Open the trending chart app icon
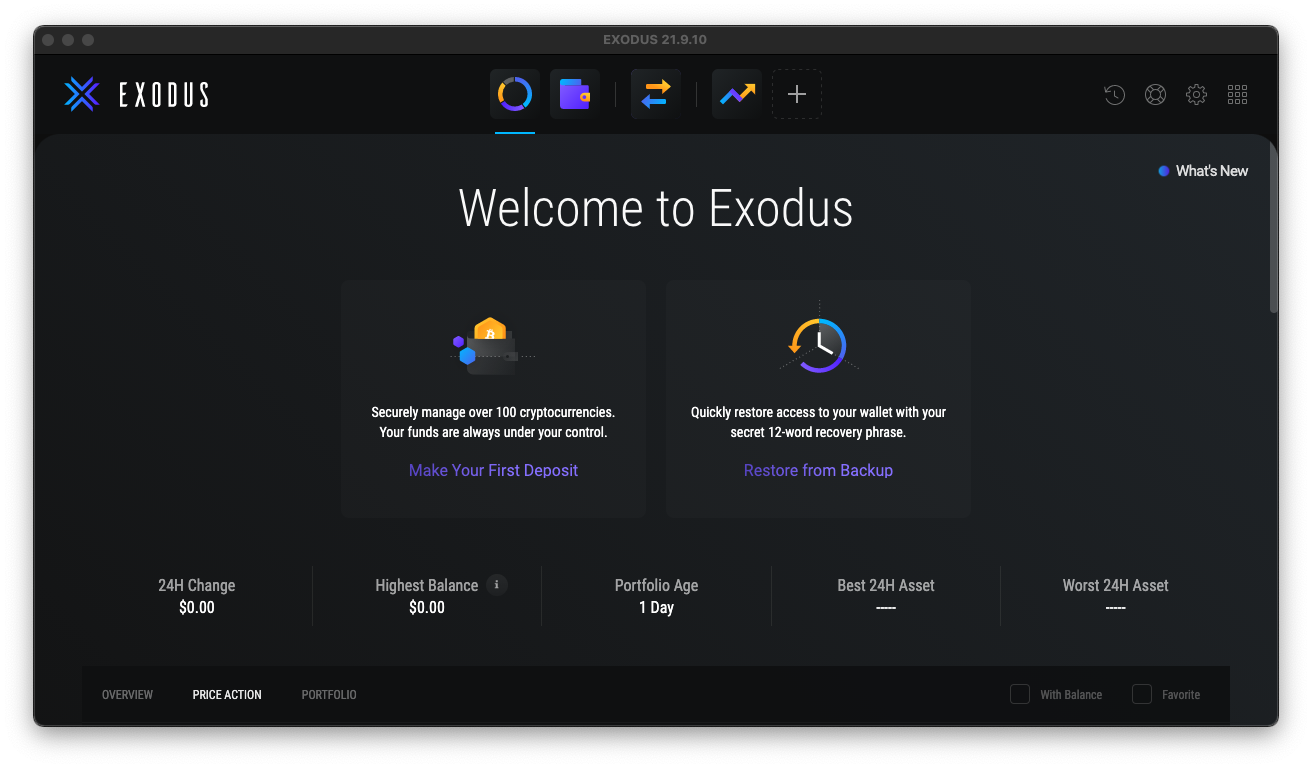The image size is (1312, 768). click(737, 94)
